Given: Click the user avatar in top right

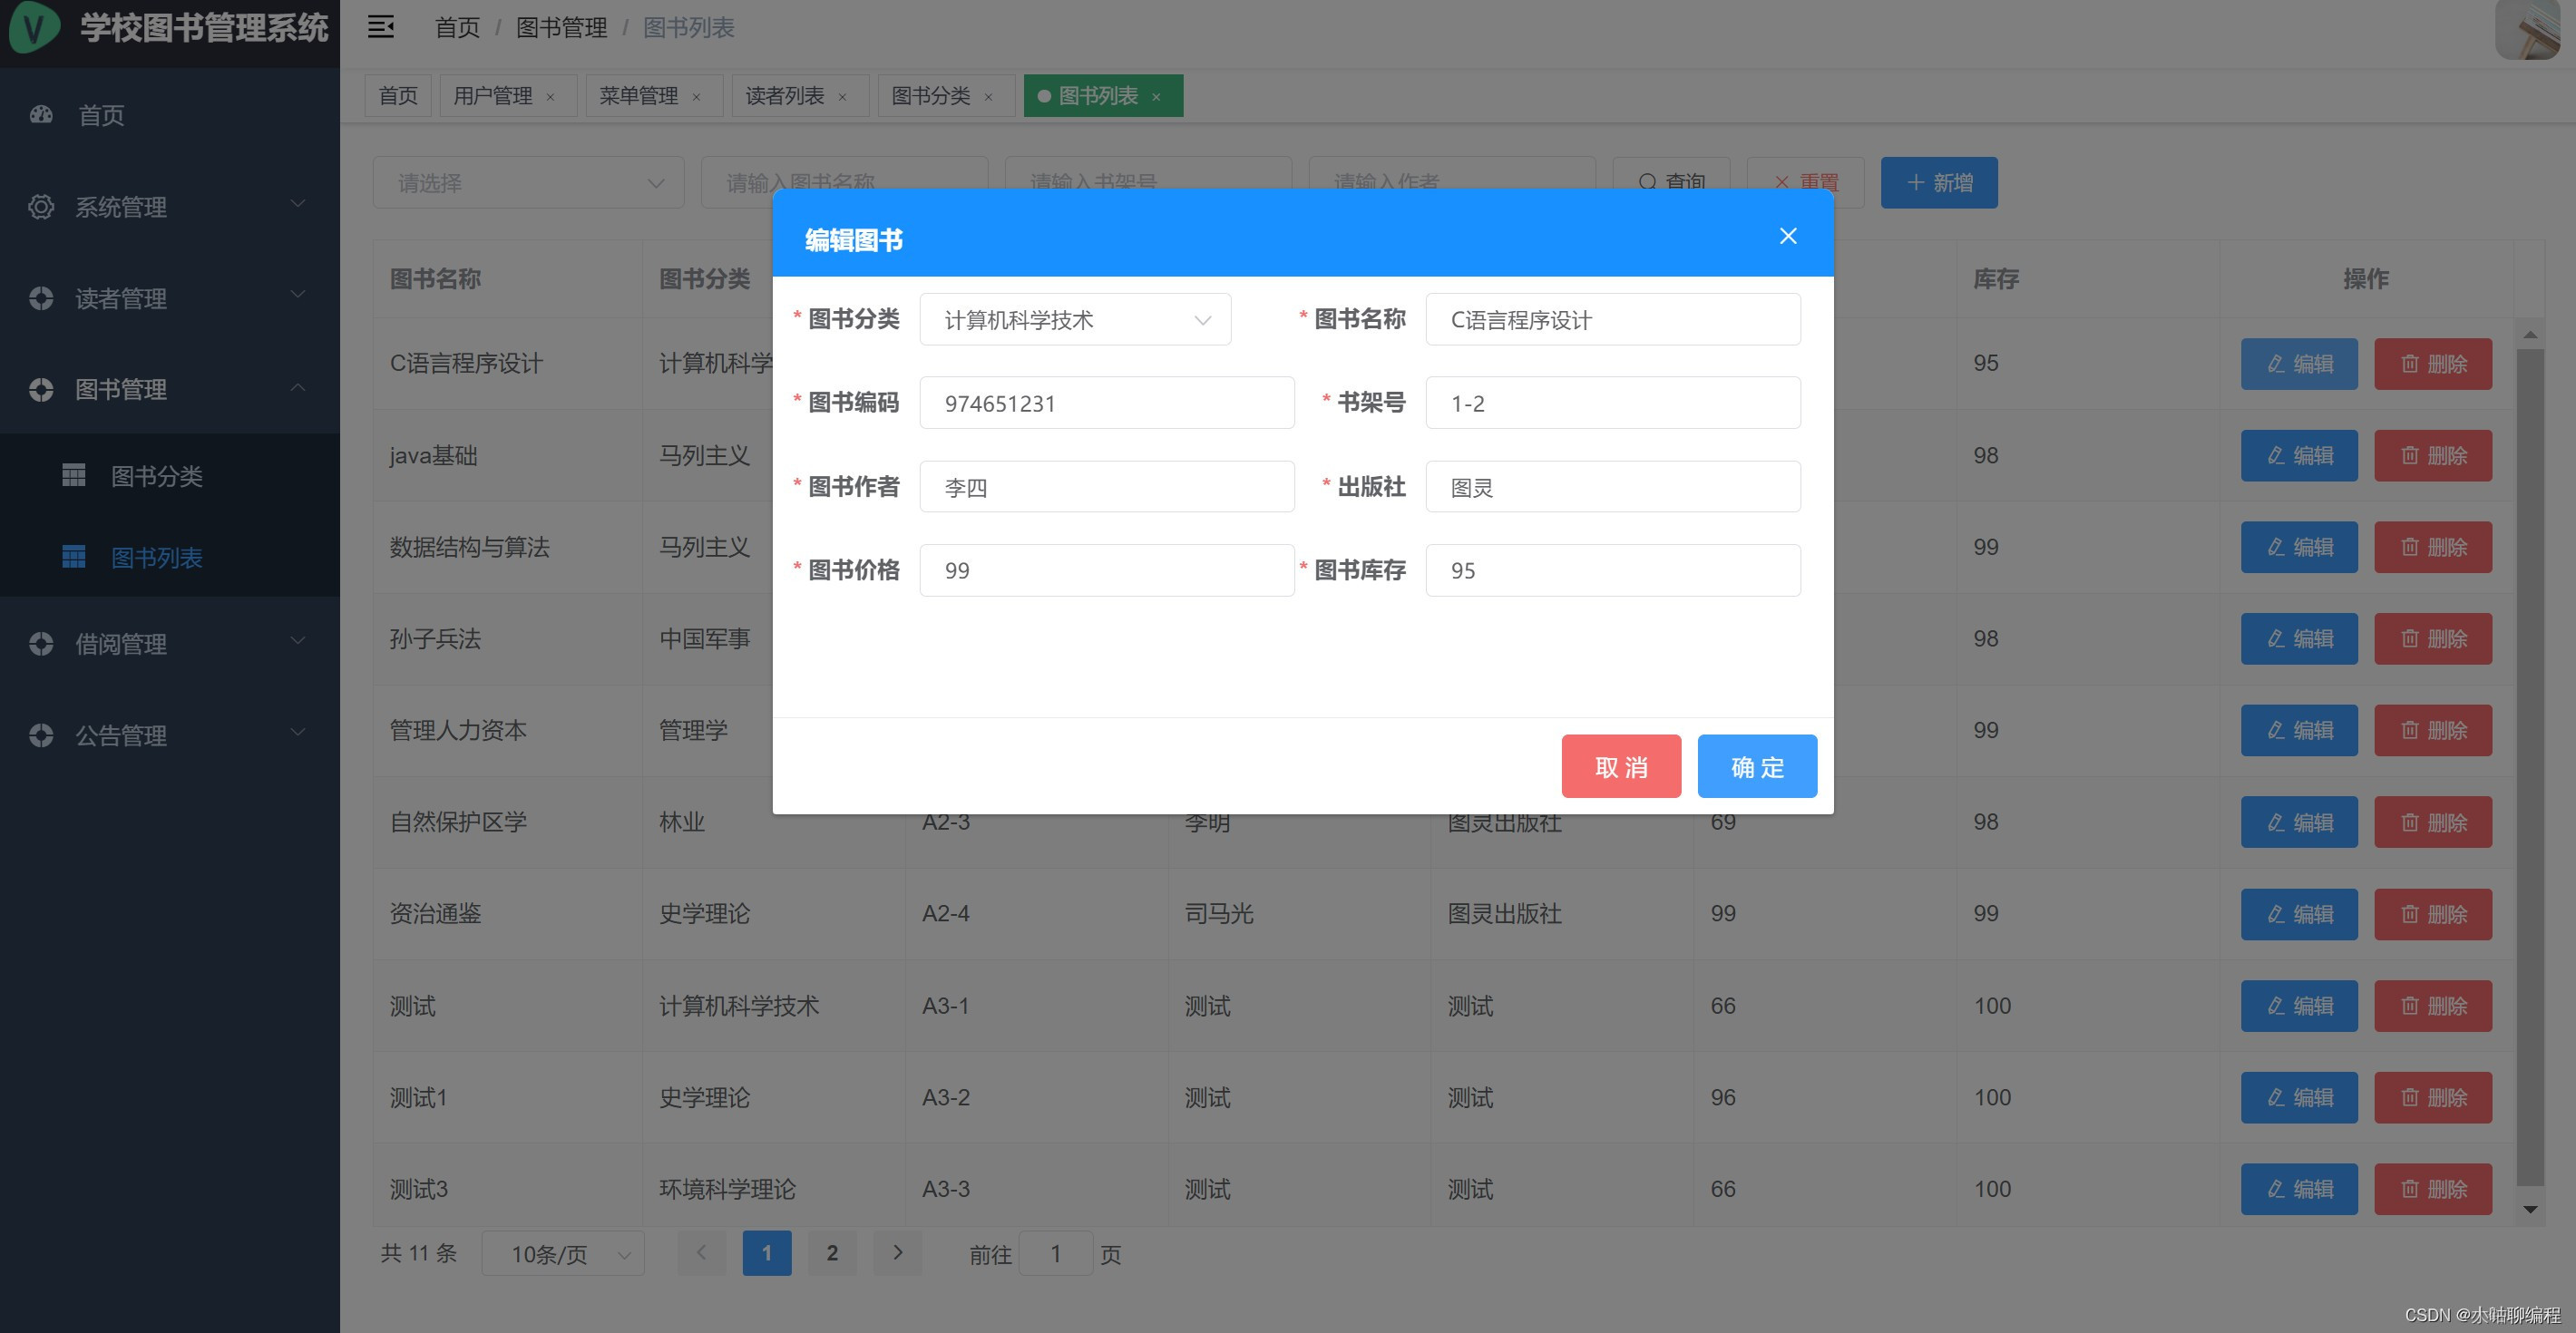Looking at the screenshot, I should (x=2527, y=30).
